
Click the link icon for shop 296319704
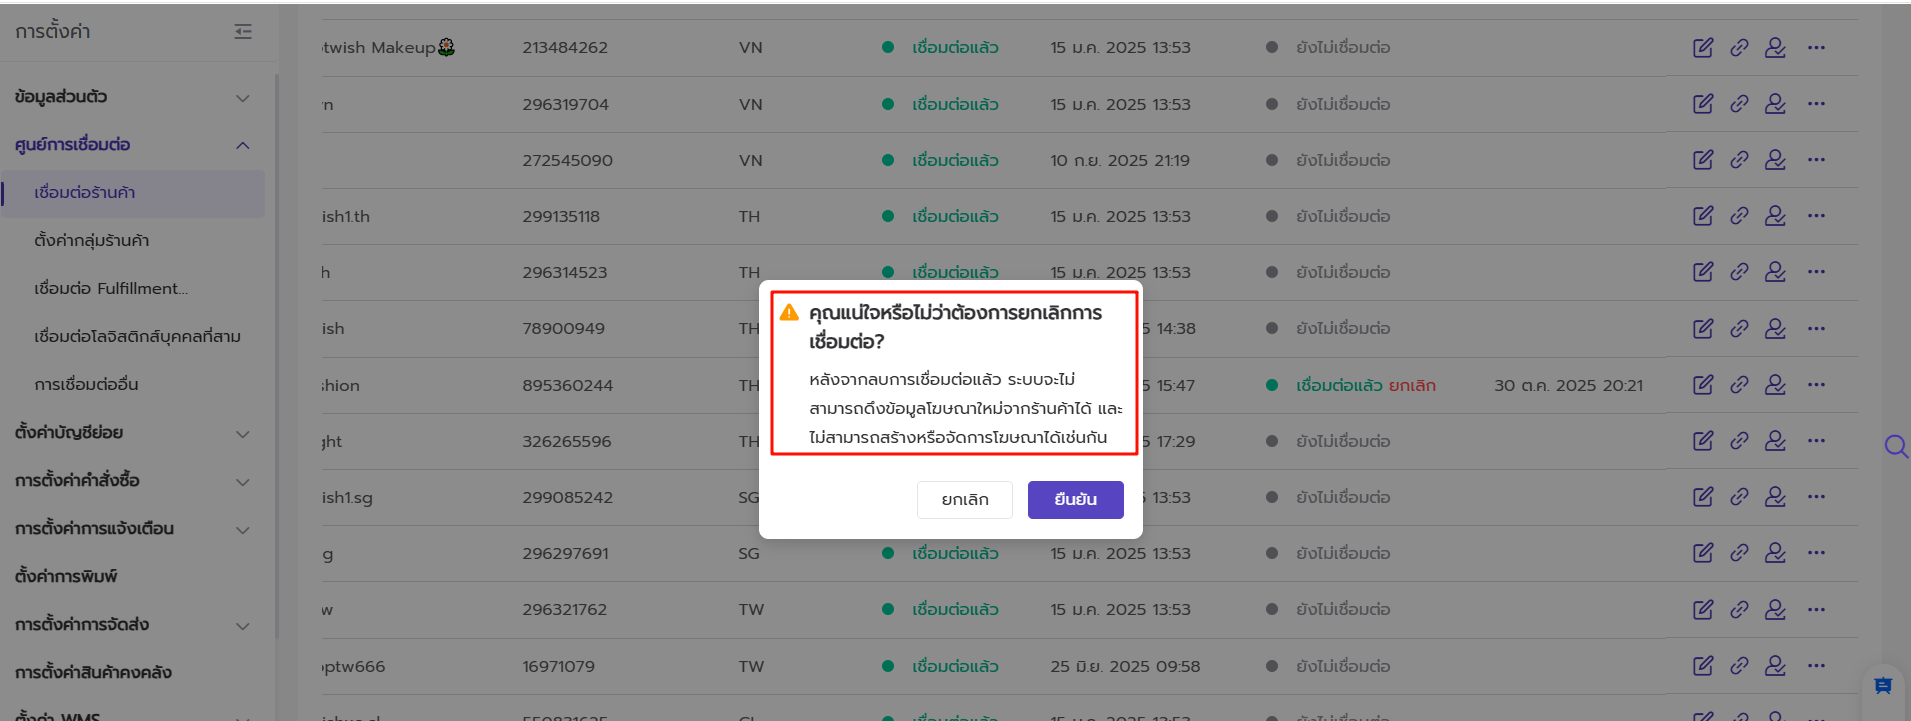1739,104
